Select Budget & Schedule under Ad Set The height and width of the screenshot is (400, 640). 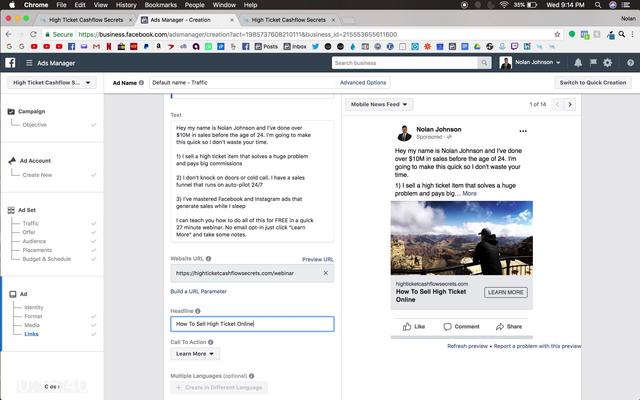(47, 259)
